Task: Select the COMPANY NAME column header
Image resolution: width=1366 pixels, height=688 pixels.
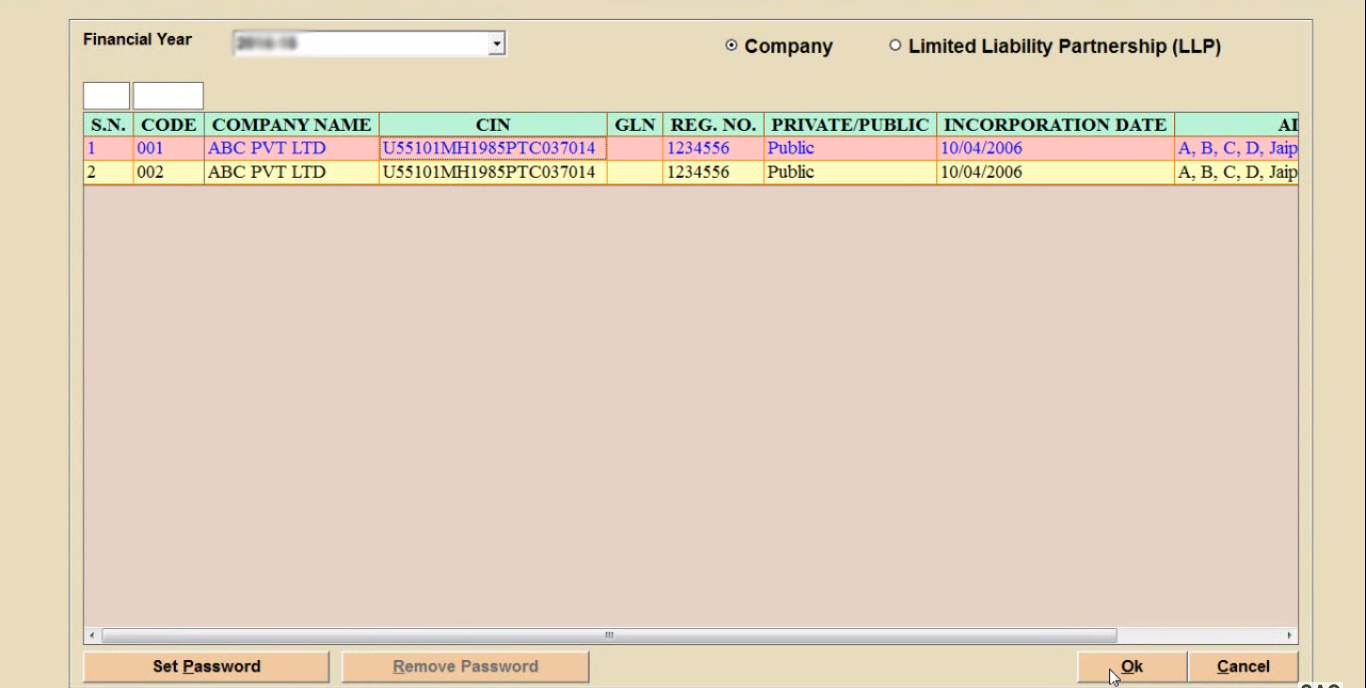Action: click(x=291, y=125)
